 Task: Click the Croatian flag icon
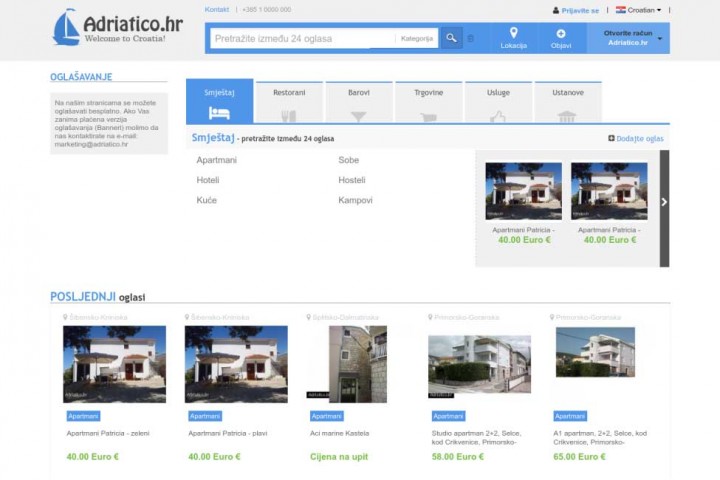(x=620, y=10)
